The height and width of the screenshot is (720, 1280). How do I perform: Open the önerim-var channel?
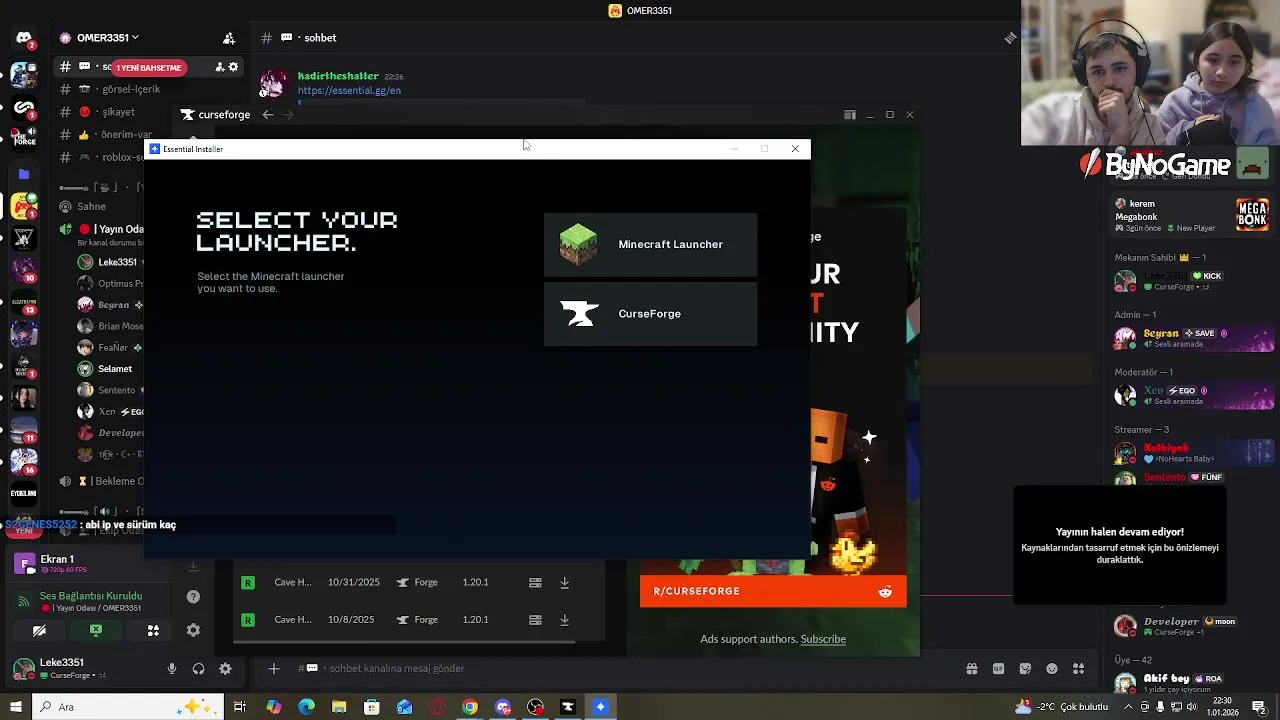pos(126,135)
